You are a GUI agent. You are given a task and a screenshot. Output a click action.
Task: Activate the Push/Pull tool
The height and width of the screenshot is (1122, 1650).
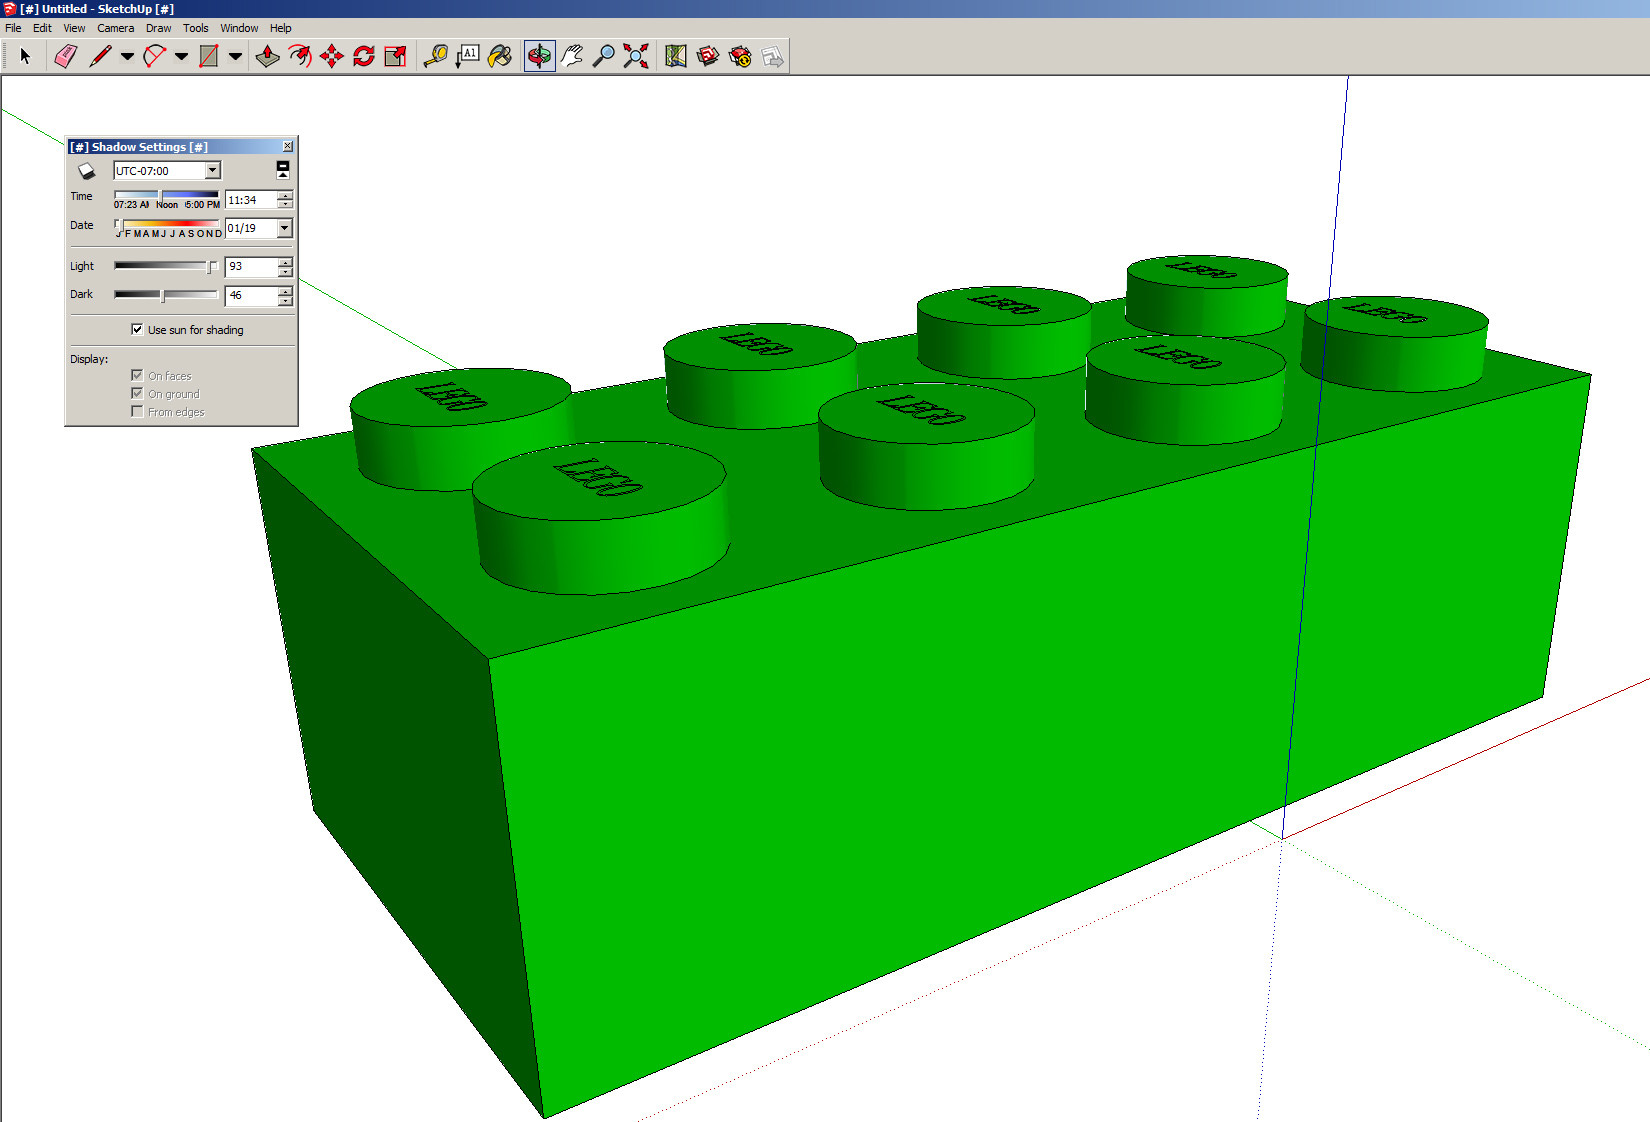(x=267, y=56)
